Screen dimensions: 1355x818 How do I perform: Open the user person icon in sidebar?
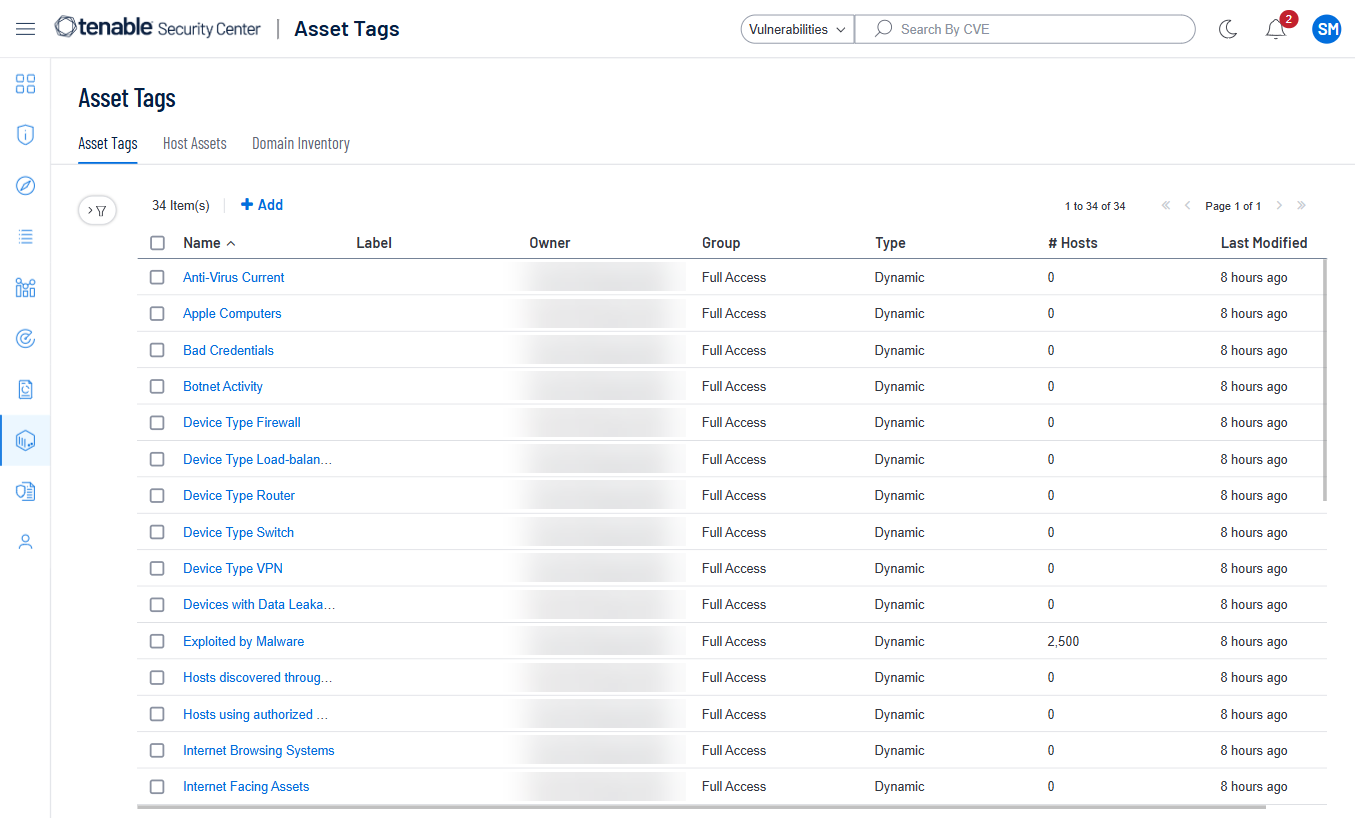[x=25, y=542]
